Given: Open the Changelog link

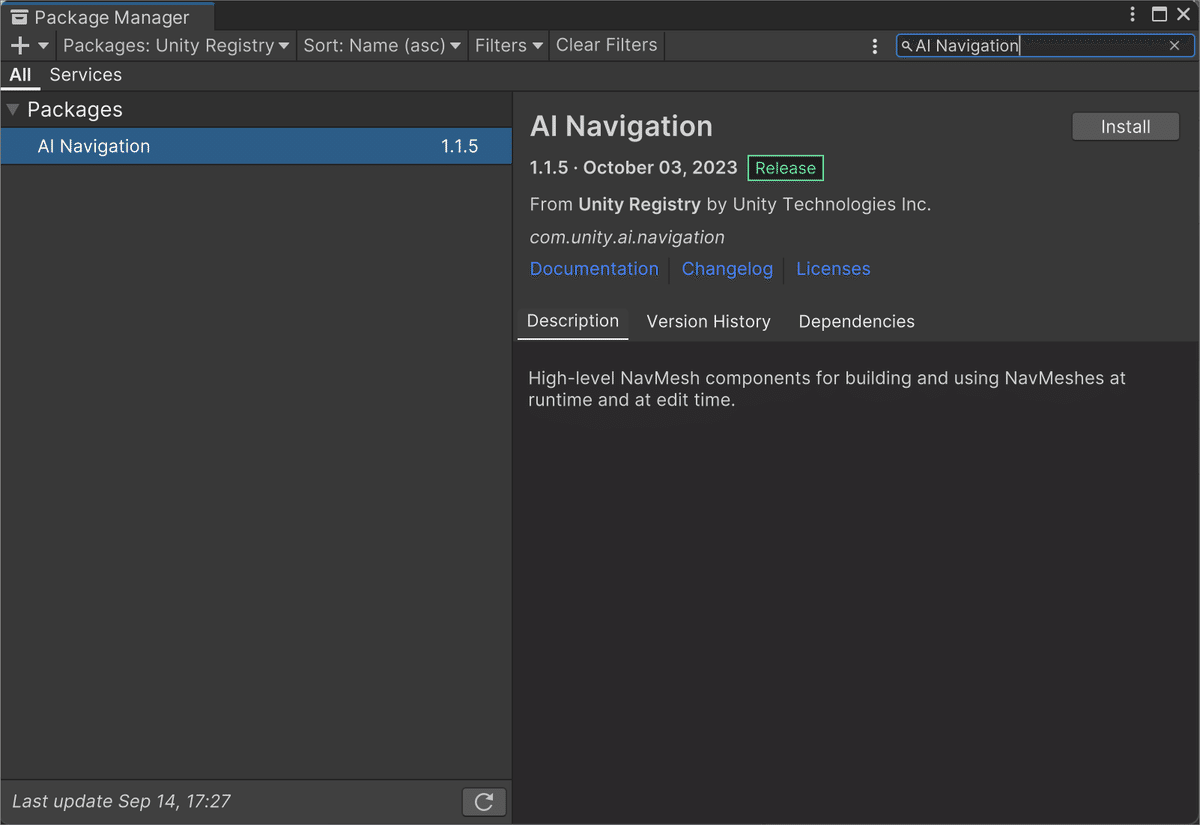Looking at the screenshot, I should pyautogui.click(x=727, y=269).
